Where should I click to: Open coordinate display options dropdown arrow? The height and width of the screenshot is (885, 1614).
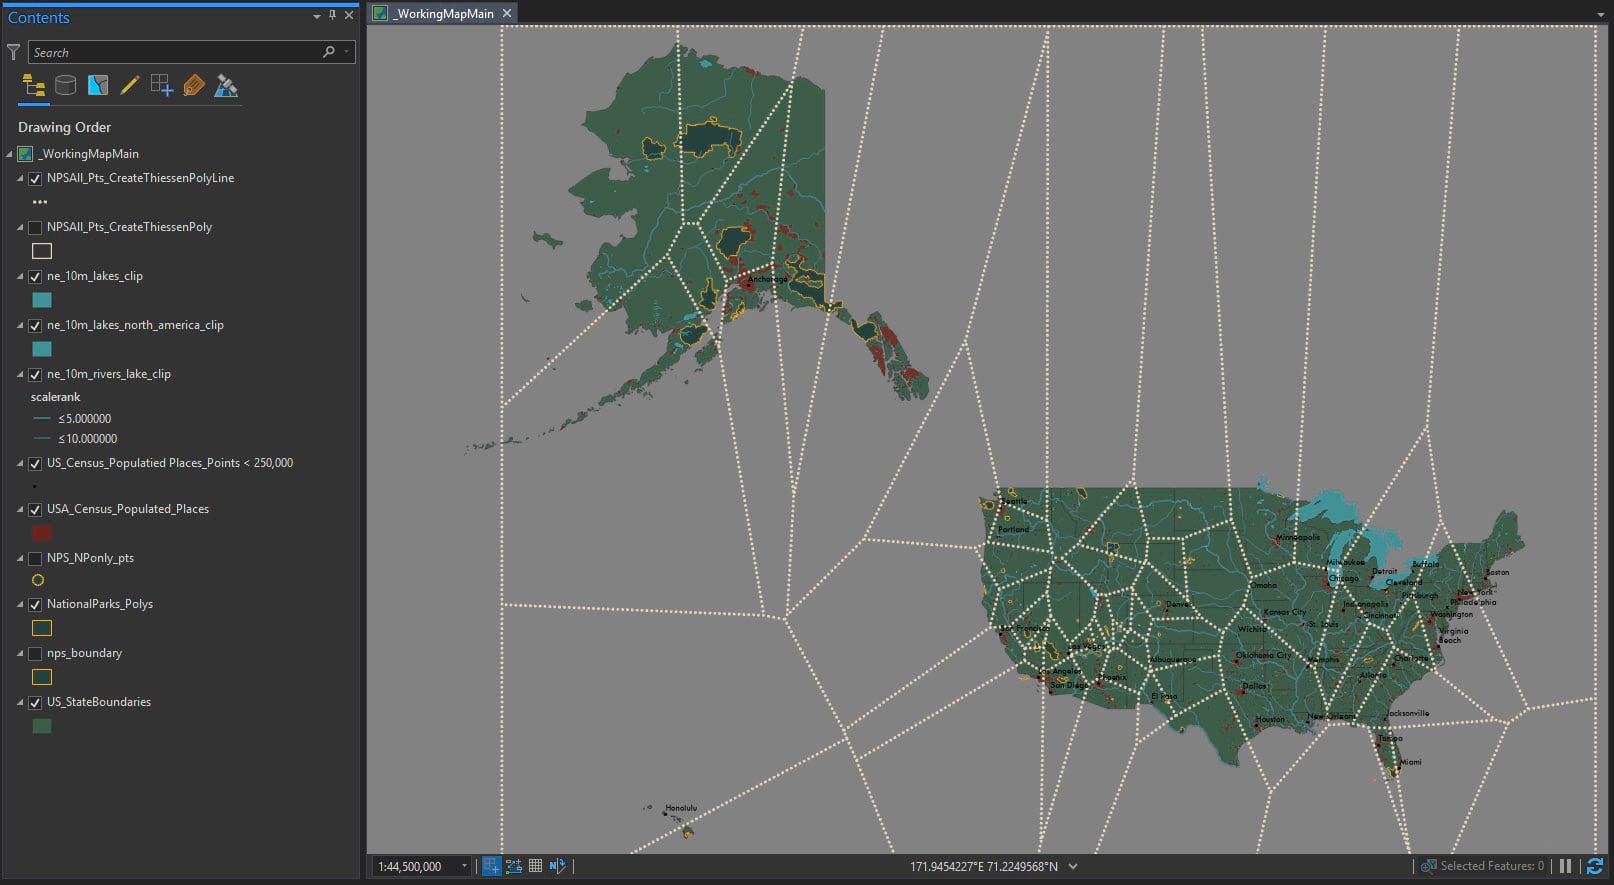(x=1073, y=866)
